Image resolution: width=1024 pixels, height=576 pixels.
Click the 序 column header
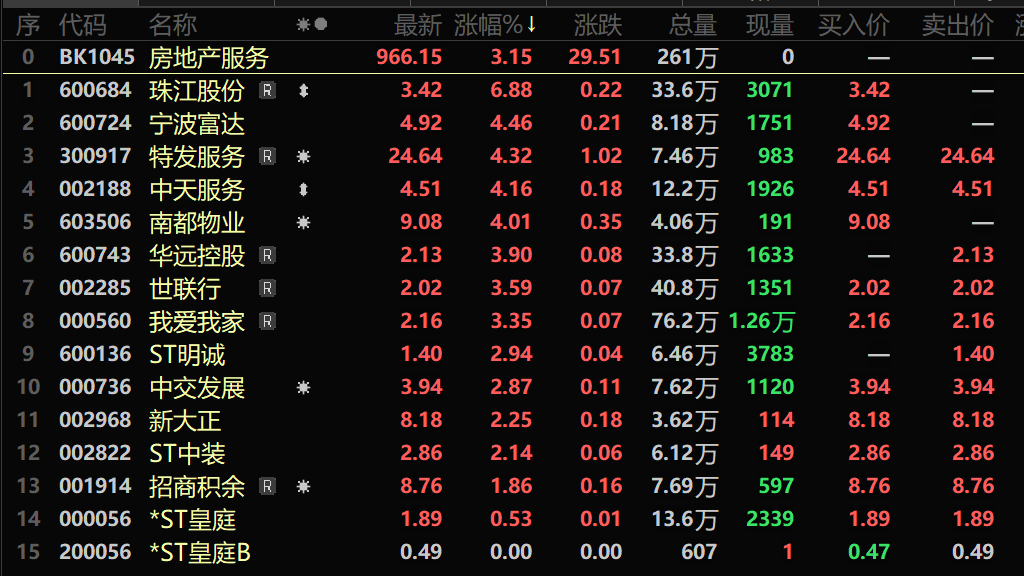pos(28,25)
